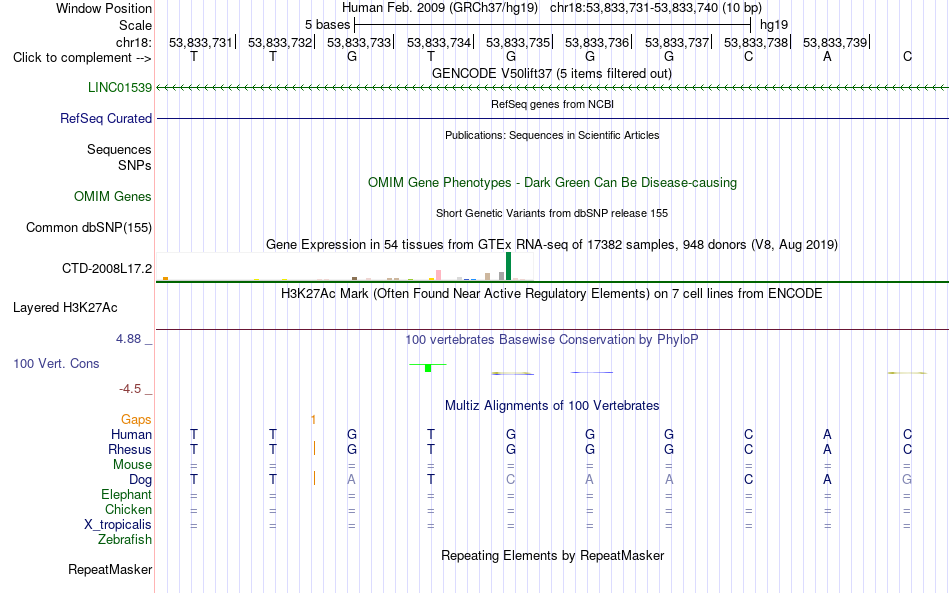
Task: Click the GTEx Gene Expression track title
Action: click(x=552, y=245)
